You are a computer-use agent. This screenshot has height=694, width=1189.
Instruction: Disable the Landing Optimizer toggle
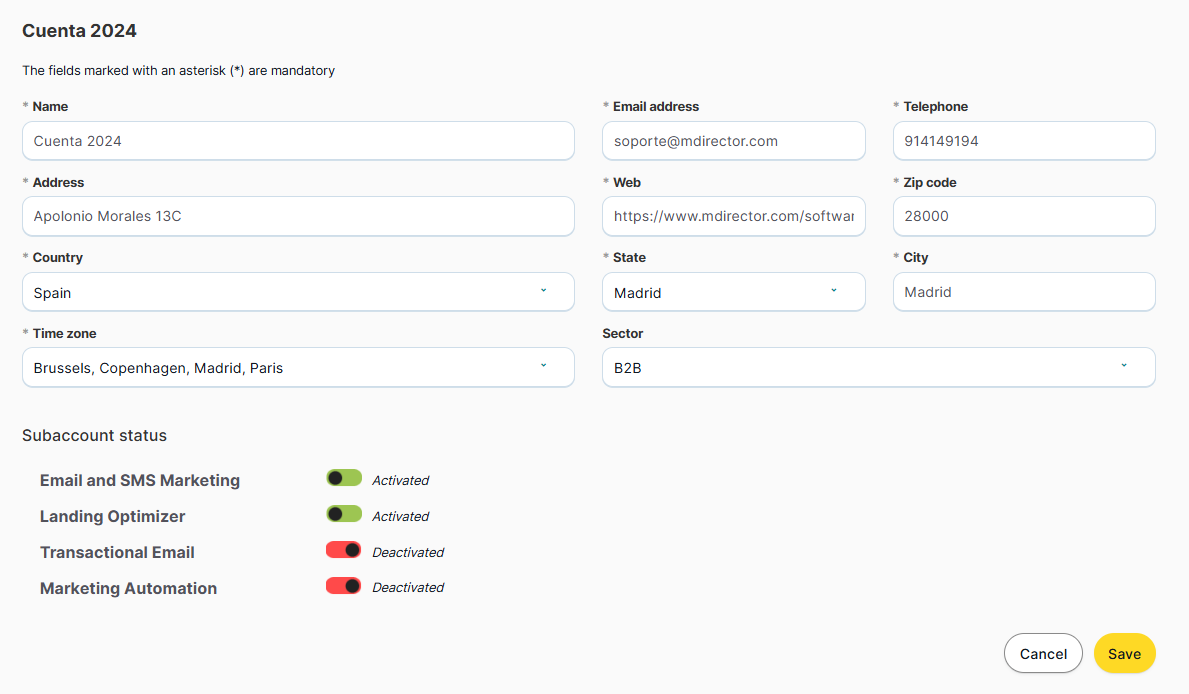coord(344,514)
